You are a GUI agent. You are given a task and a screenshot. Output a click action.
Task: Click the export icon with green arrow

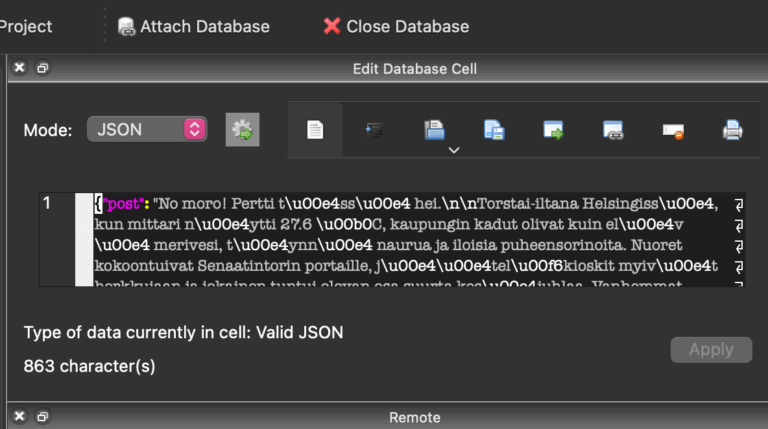[554, 129]
